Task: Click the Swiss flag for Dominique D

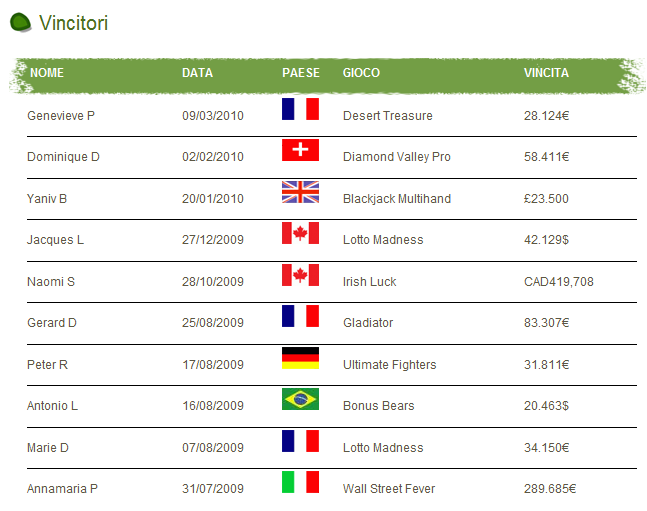Action: 300,150
